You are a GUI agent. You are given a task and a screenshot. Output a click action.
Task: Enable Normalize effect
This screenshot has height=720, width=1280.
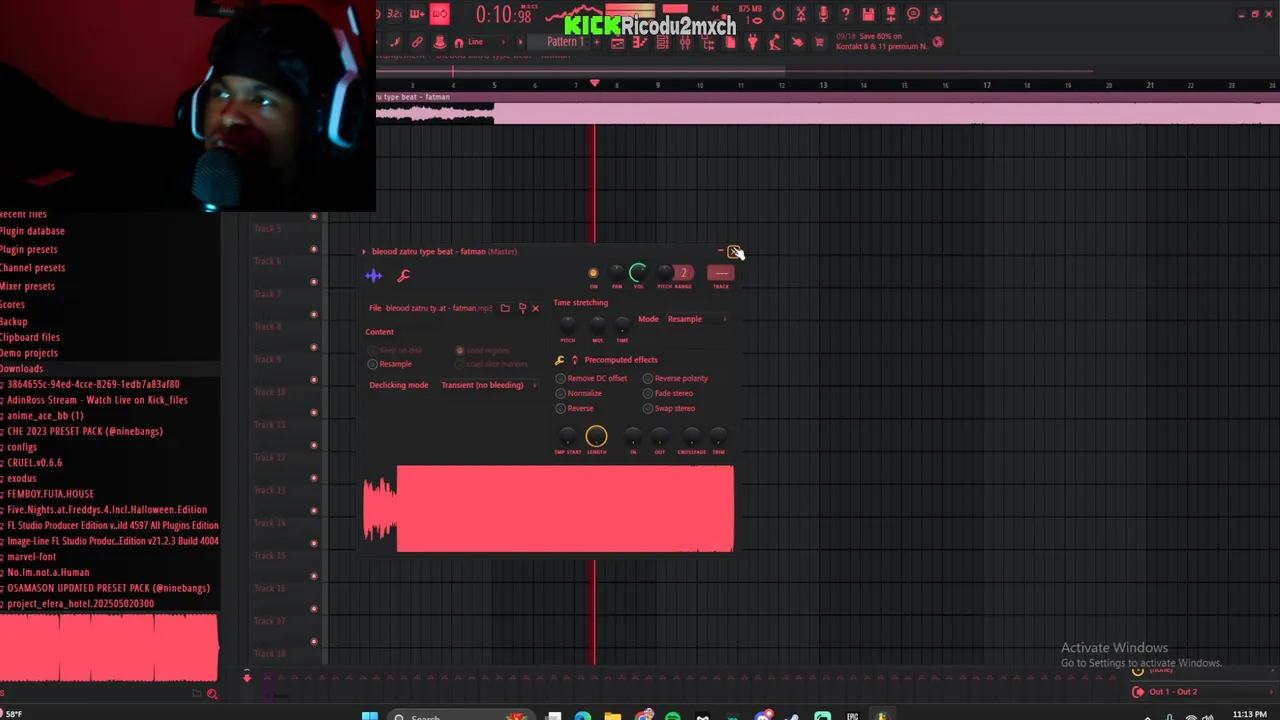tap(579, 393)
